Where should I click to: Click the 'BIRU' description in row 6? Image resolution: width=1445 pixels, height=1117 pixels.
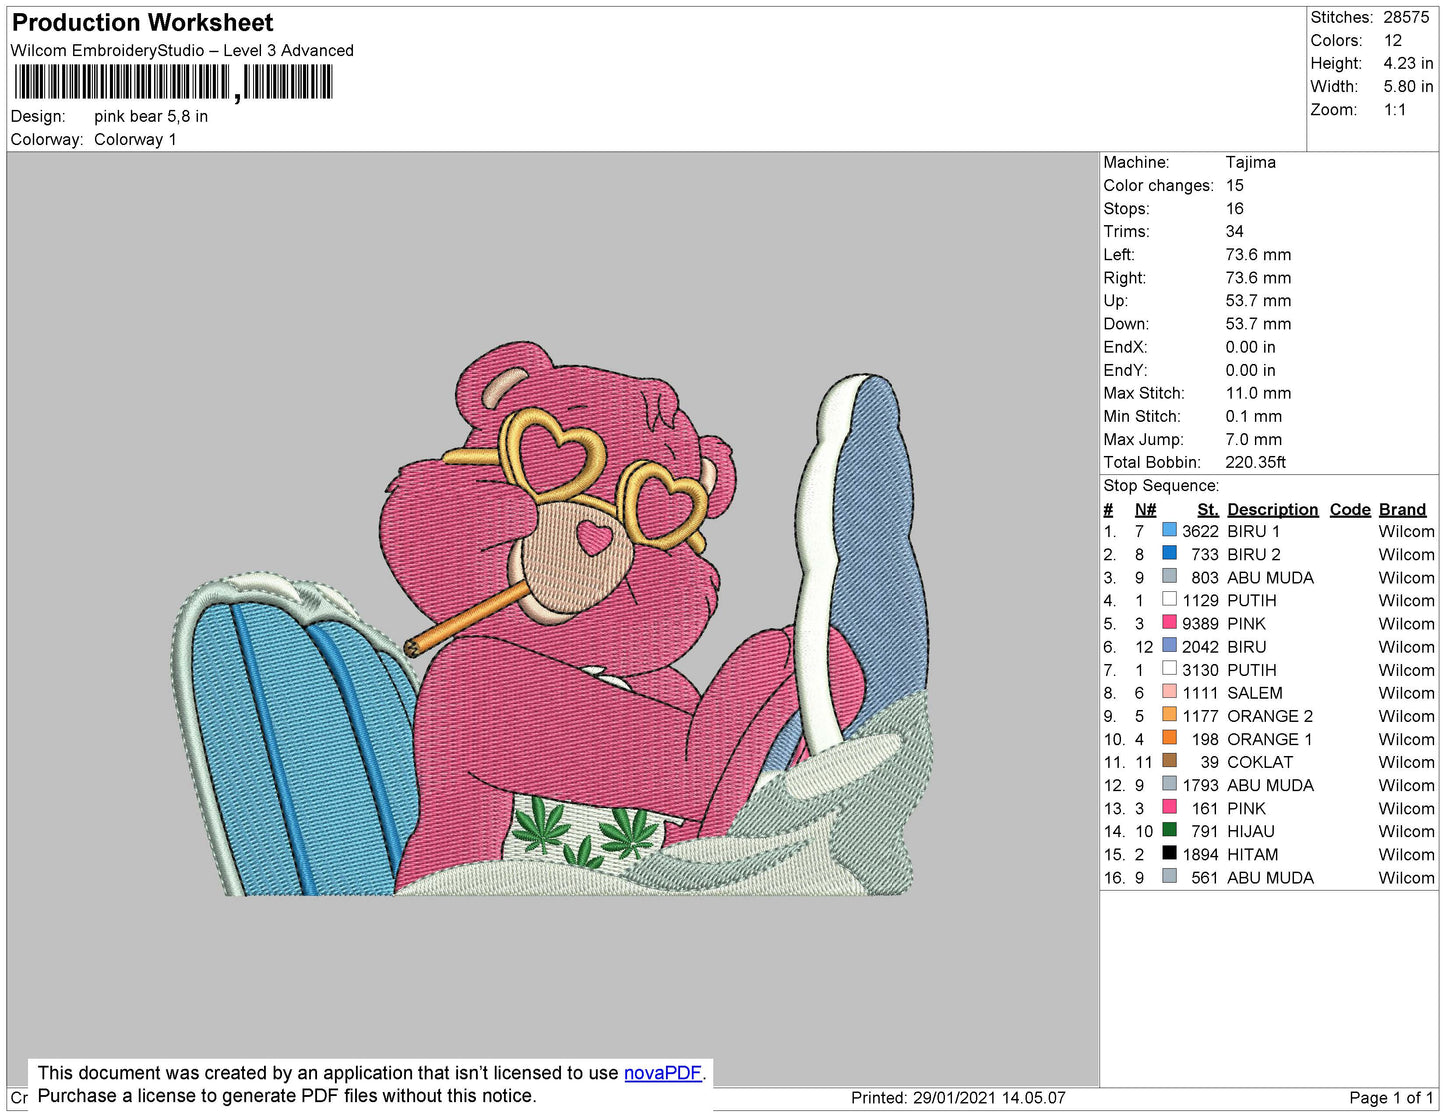pos(1247,646)
